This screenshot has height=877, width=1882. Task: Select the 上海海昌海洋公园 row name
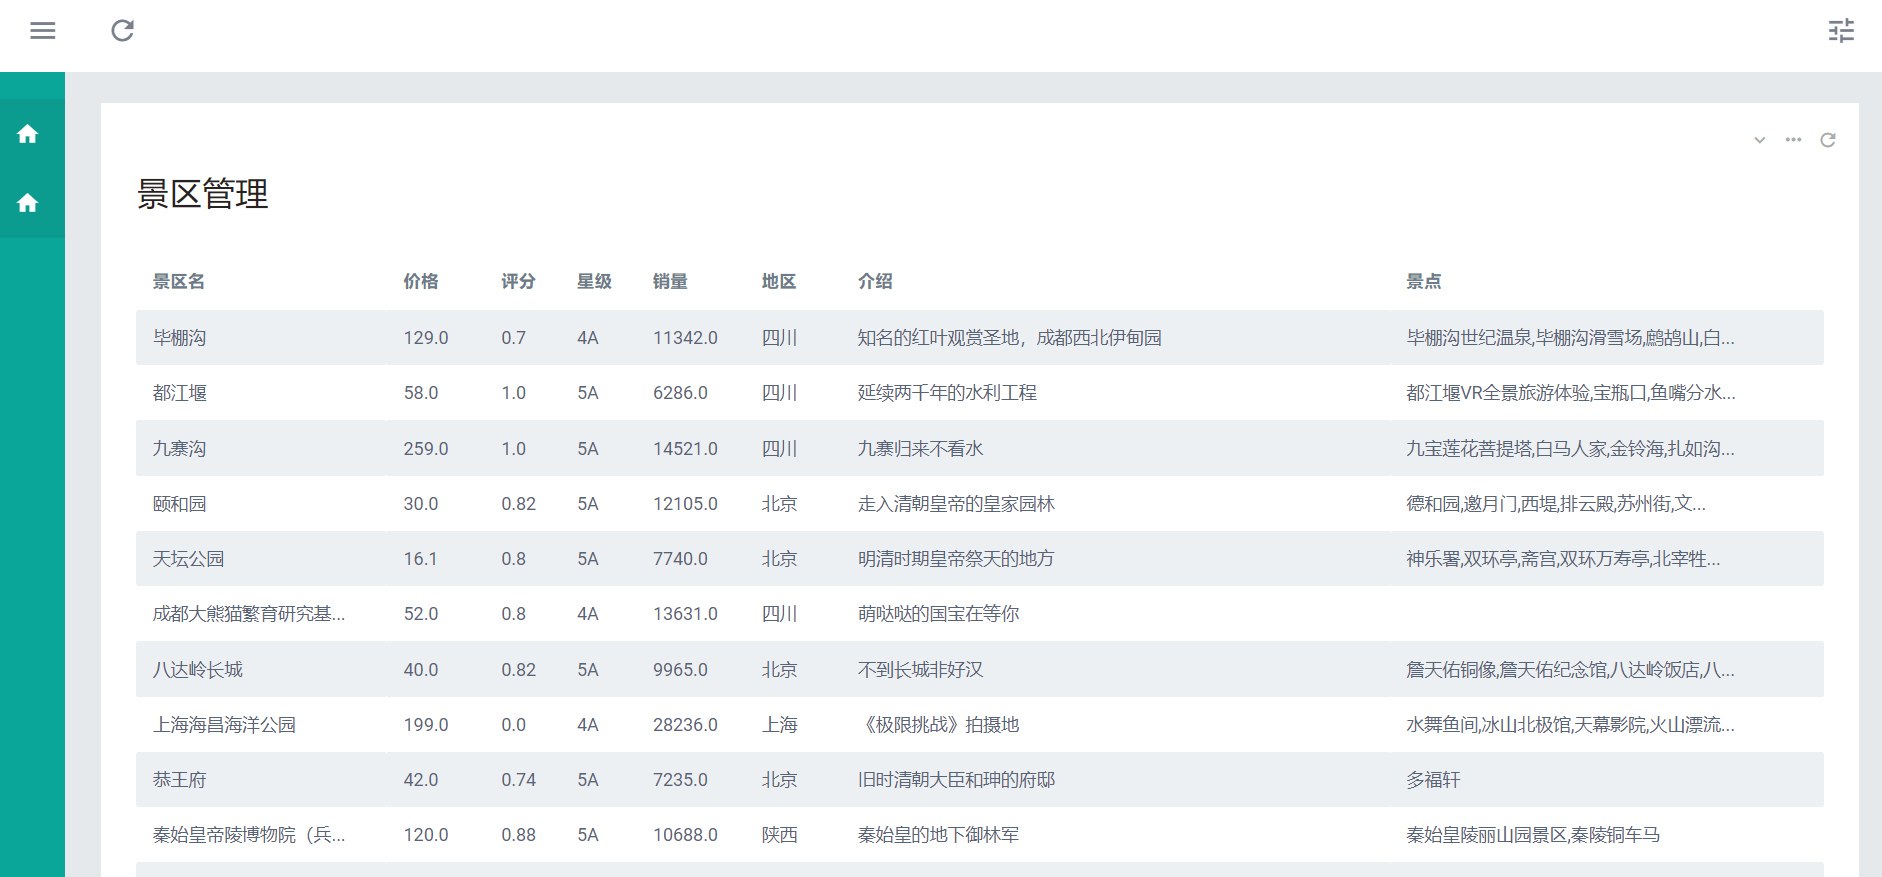coord(224,725)
